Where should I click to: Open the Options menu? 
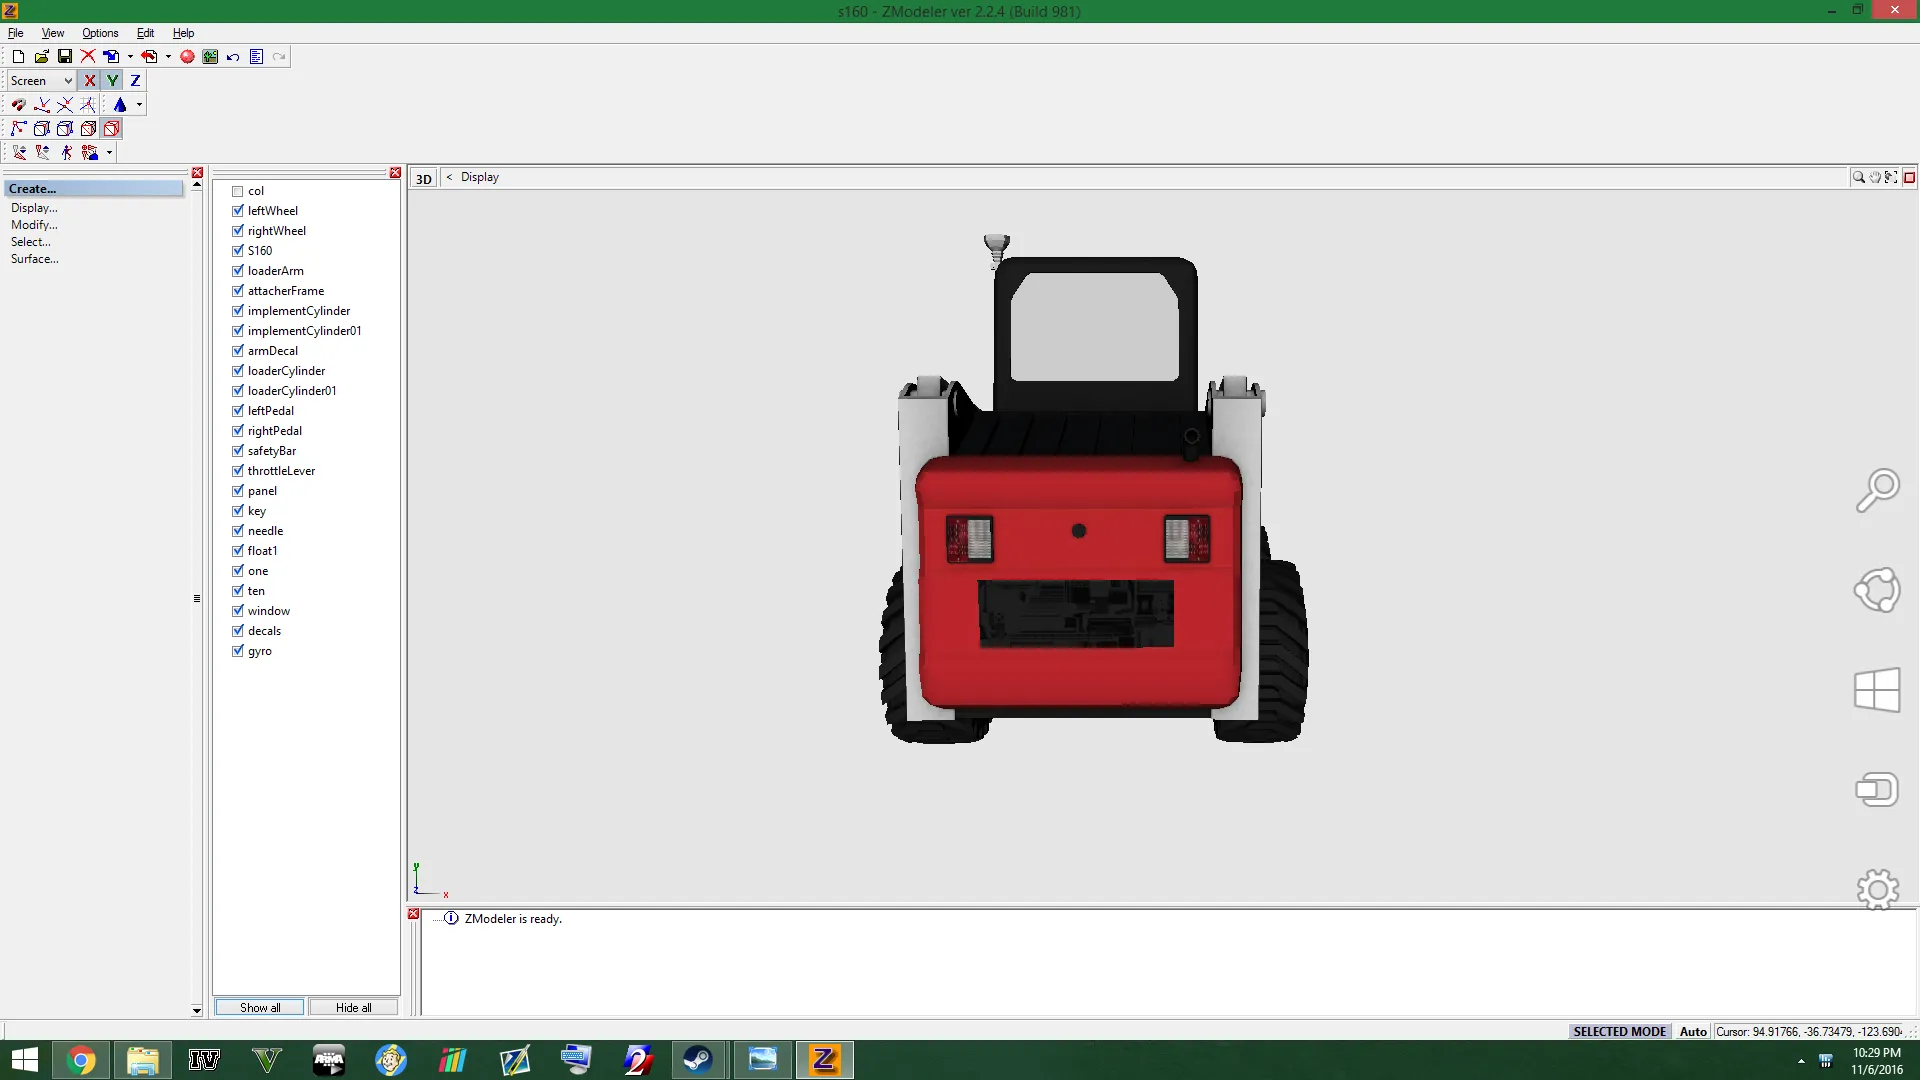(x=100, y=33)
